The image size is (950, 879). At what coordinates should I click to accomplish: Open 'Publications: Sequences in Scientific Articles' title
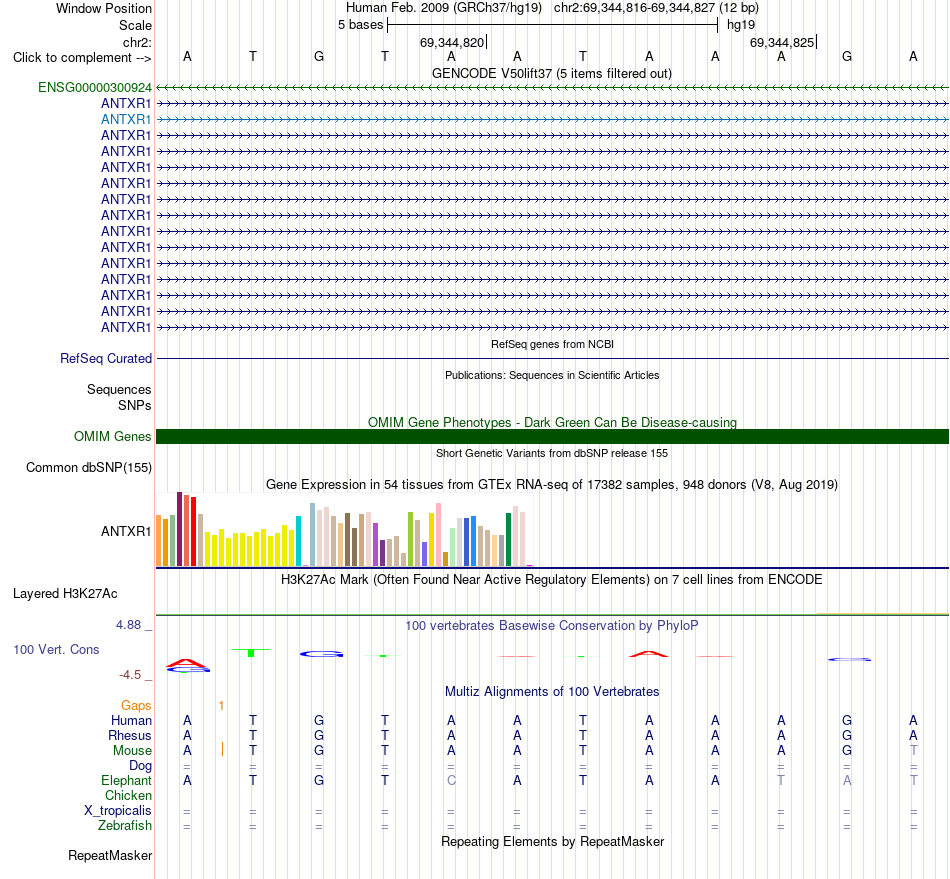click(552, 375)
